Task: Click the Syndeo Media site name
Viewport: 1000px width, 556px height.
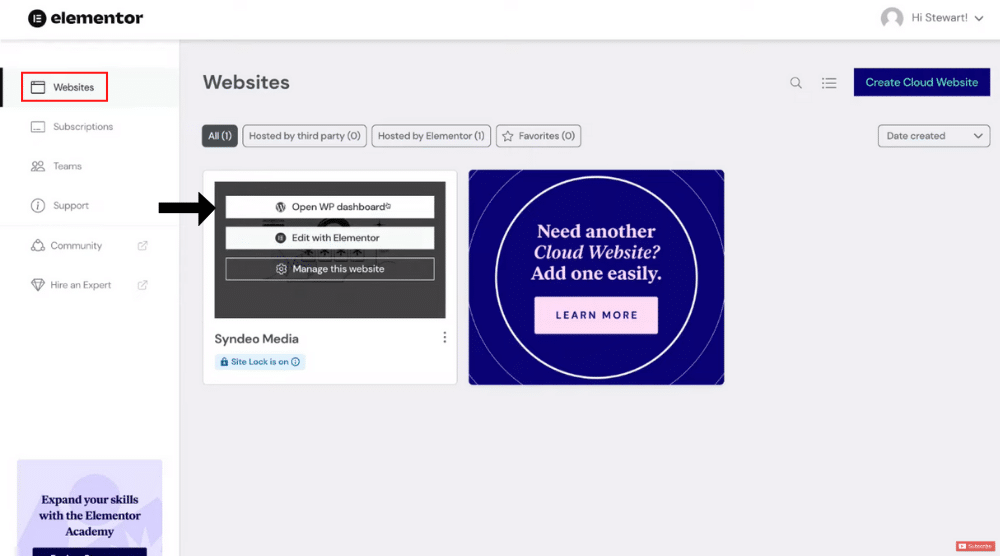Action: pos(256,339)
